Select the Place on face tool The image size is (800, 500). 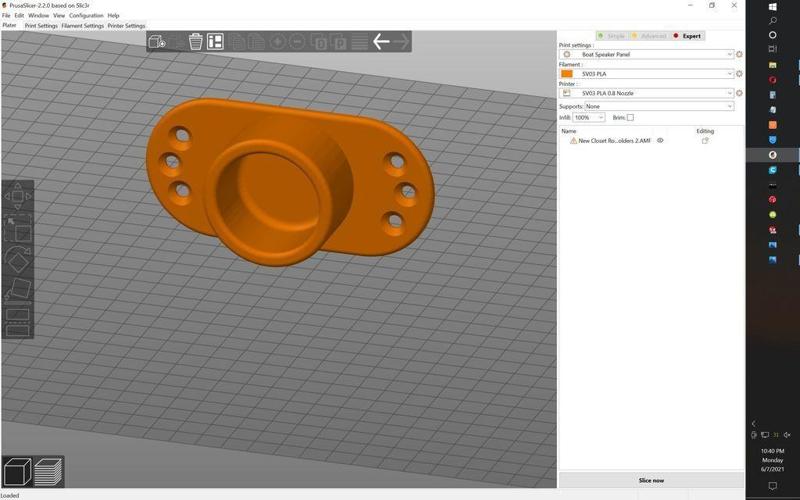pos(18,290)
